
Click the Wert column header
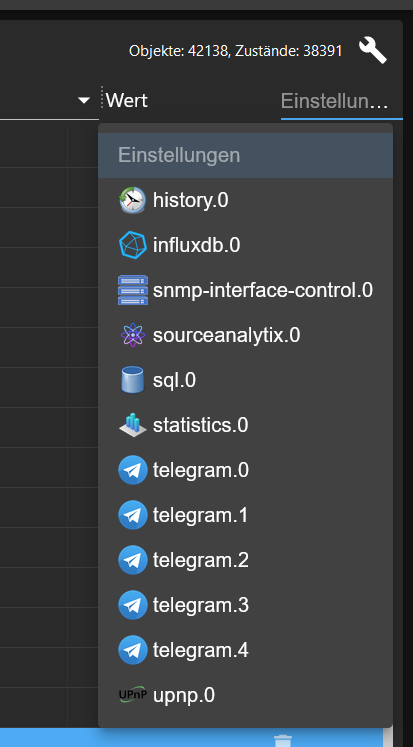(x=127, y=101)
